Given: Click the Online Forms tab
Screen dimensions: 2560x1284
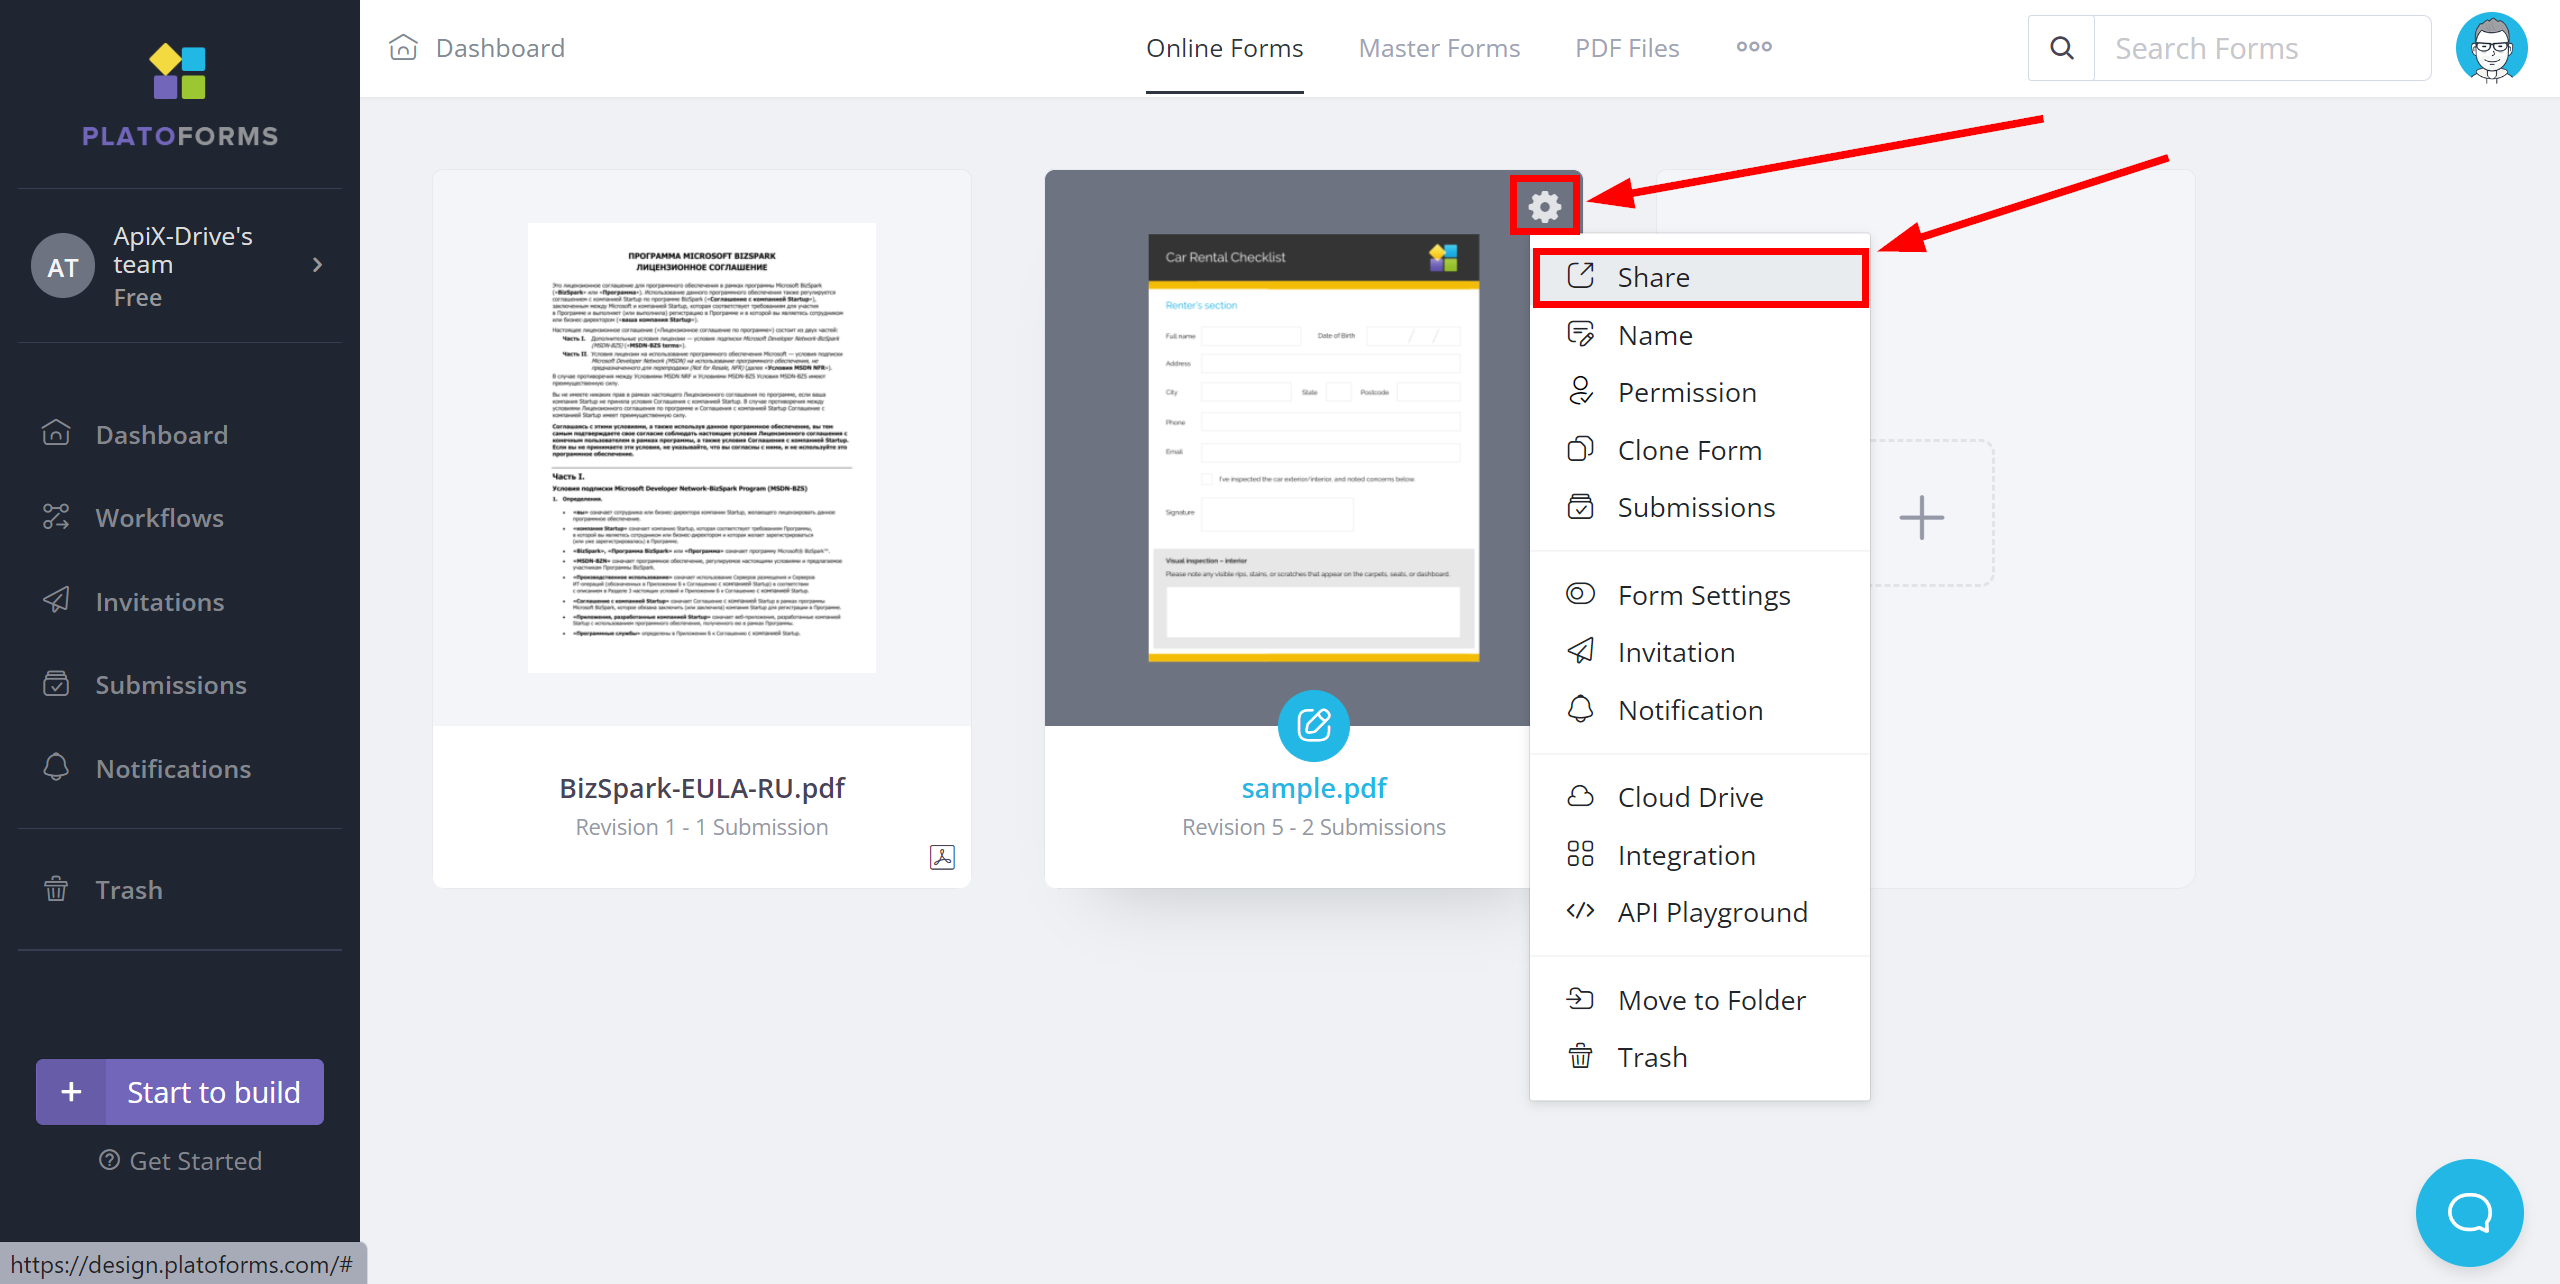Looking at the screenshot, I should point(1224,46).
